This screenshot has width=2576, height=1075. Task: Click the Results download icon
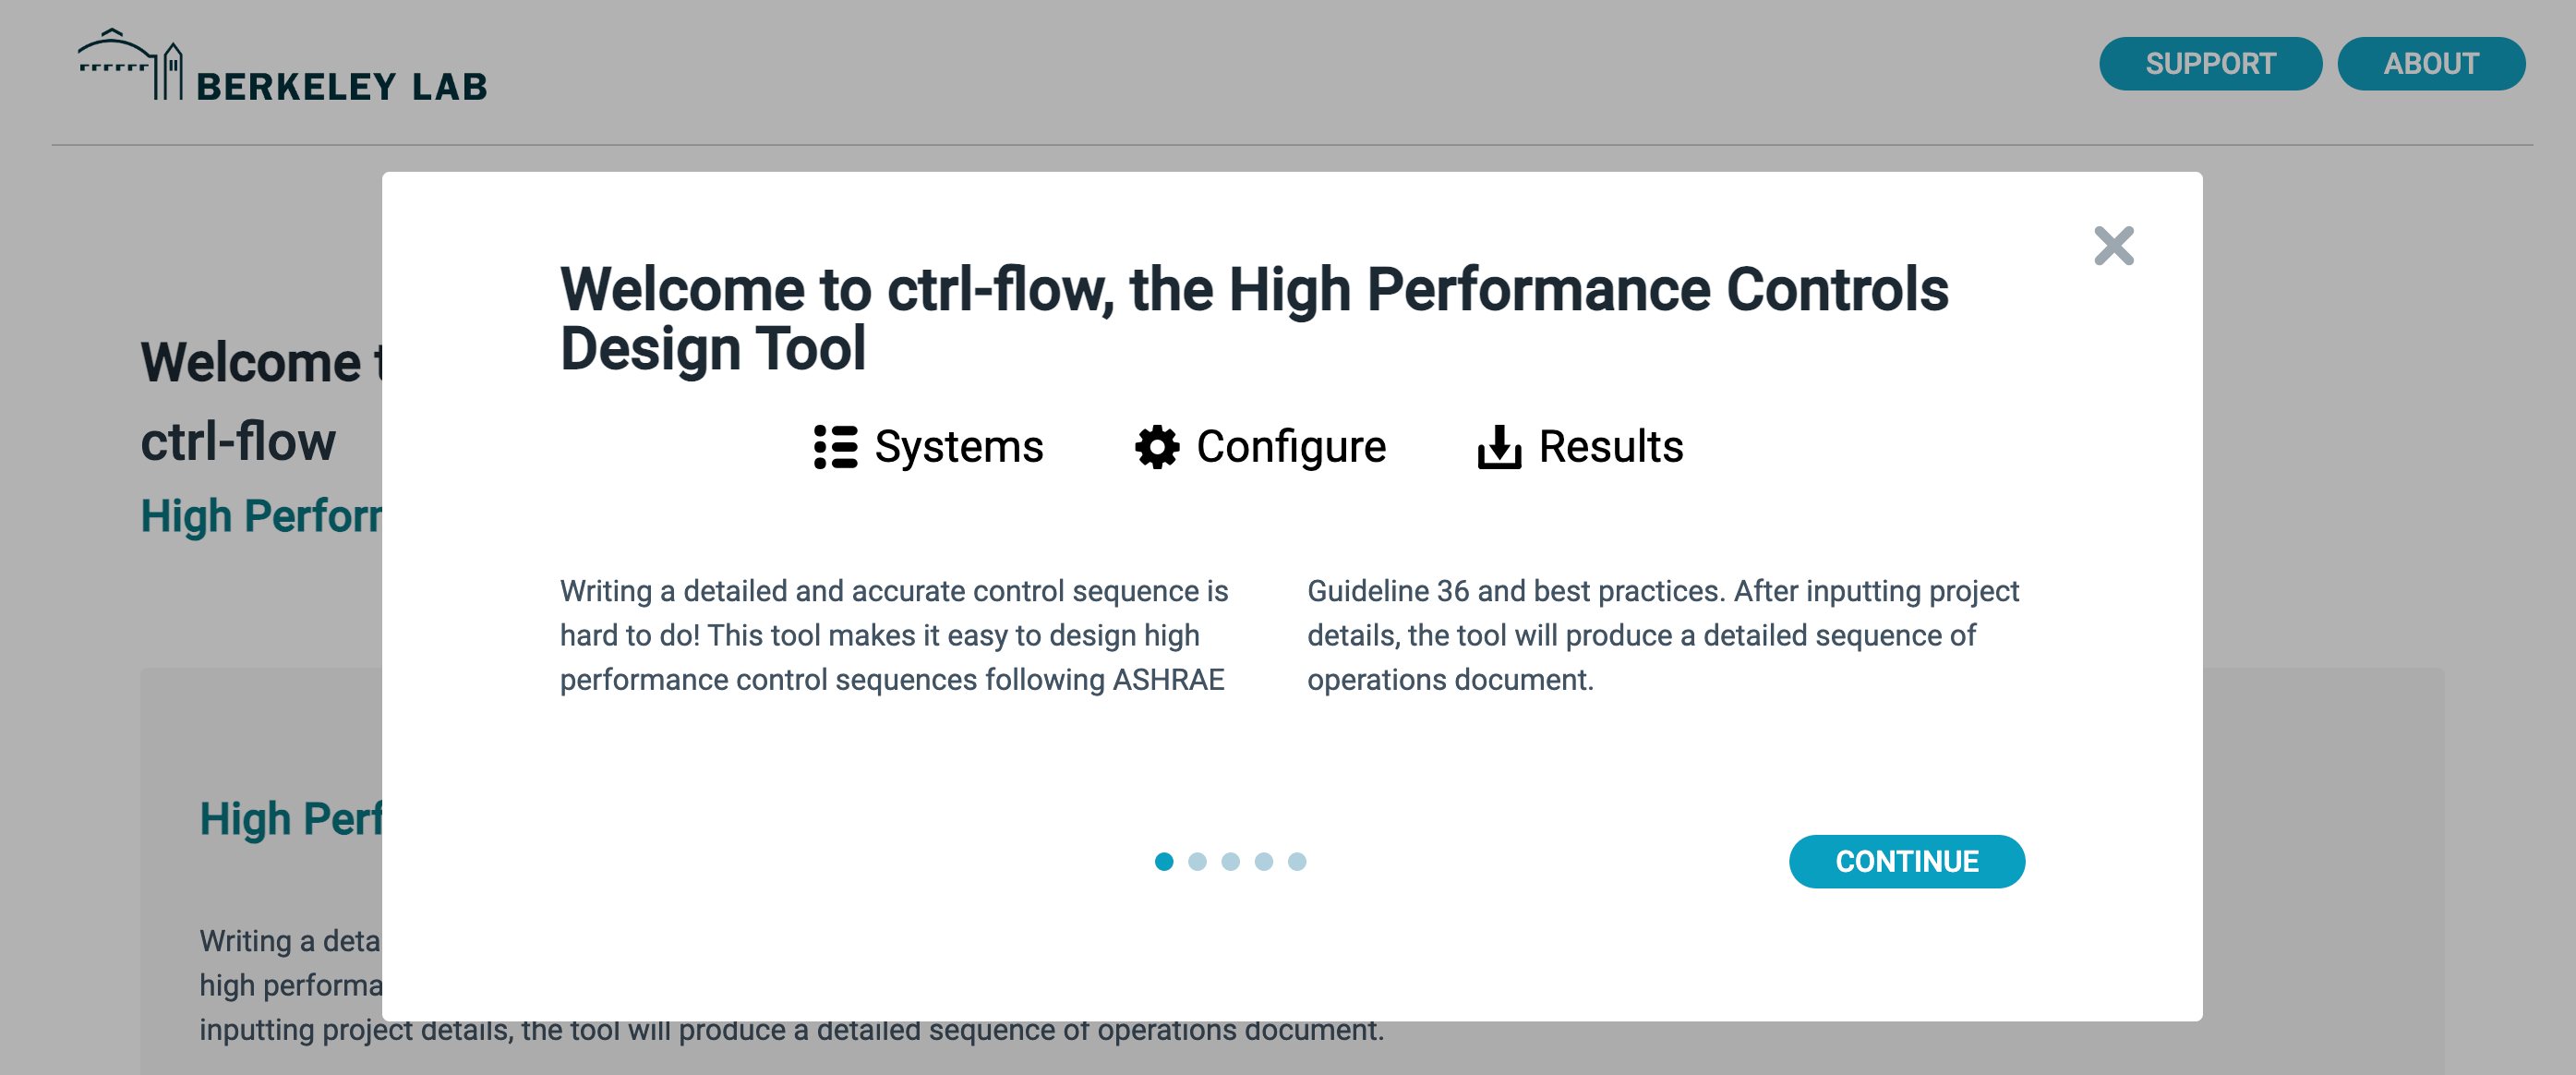[x=1499, y=447]
